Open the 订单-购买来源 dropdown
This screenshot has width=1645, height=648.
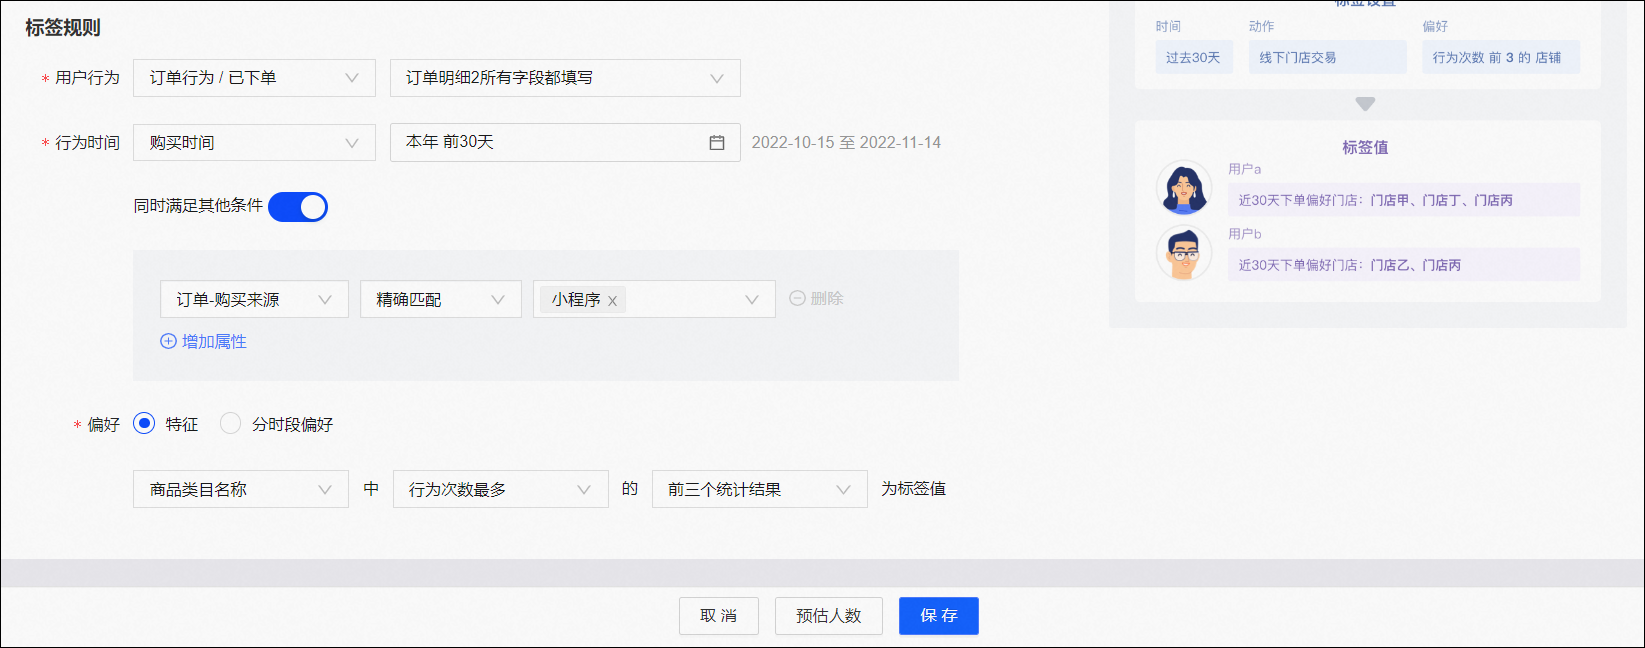(x=254, y=299)
